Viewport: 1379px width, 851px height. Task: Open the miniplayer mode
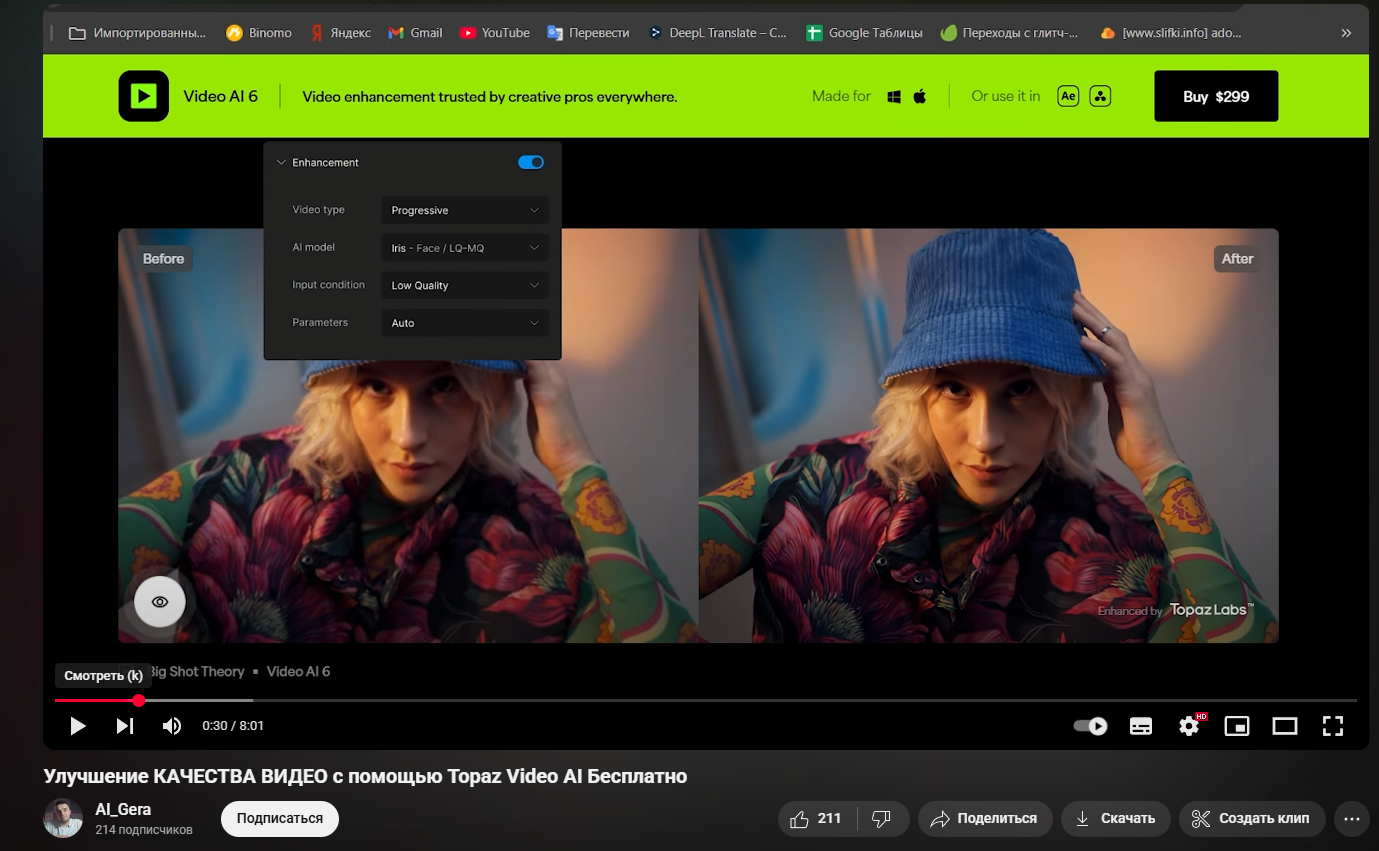point(1237,726)
